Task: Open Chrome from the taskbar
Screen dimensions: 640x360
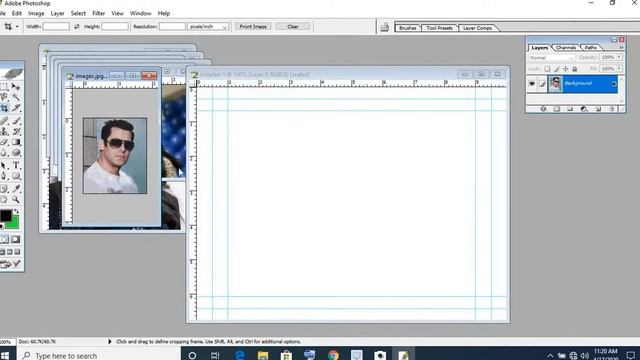Action: point(333,355)
